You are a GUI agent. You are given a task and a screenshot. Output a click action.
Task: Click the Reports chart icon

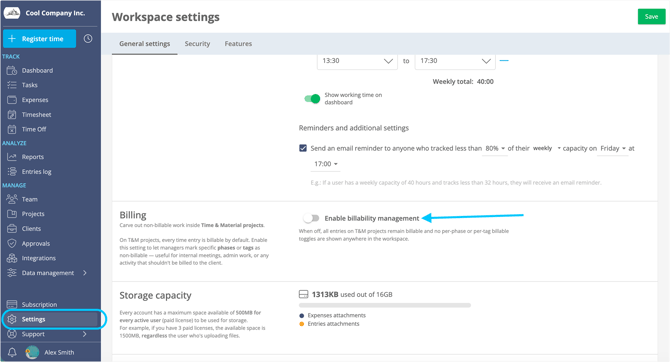tap(12, 157)
